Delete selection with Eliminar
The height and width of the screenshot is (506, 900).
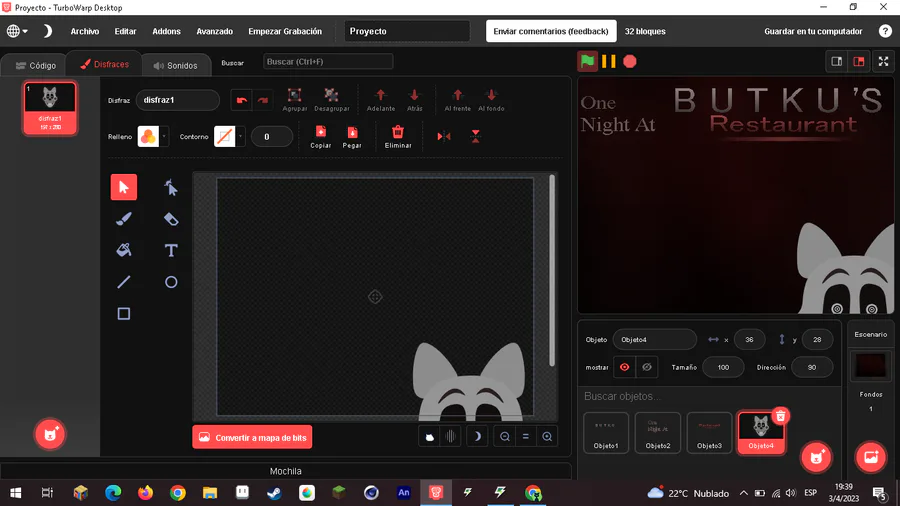(x=398, y=137)
